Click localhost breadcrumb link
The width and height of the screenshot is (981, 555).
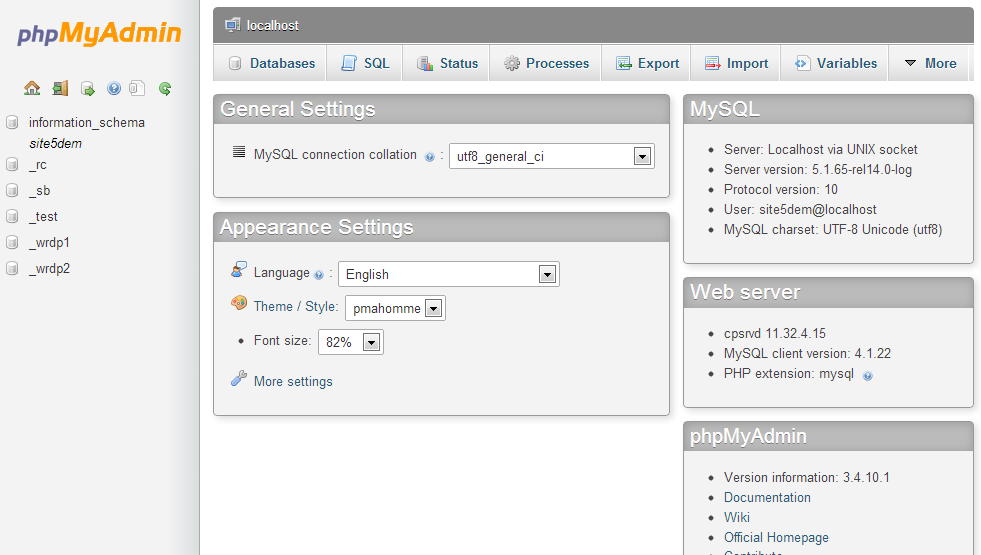tap(273, 26)
